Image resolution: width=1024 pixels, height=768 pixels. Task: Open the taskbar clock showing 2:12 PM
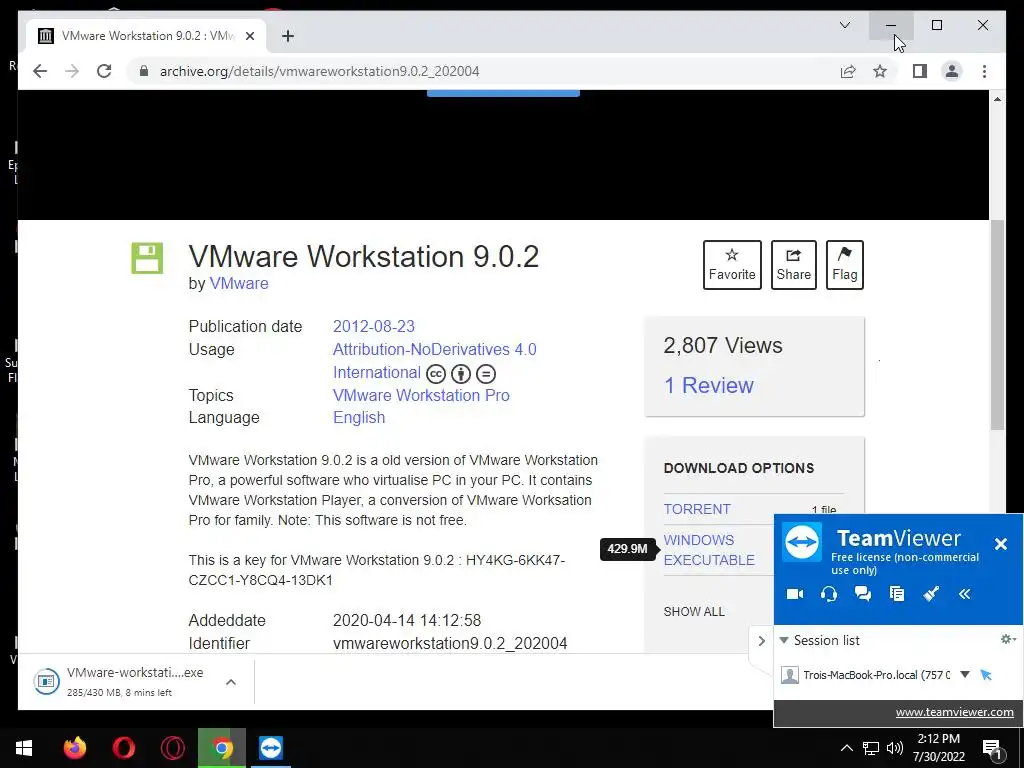[938, 748]
